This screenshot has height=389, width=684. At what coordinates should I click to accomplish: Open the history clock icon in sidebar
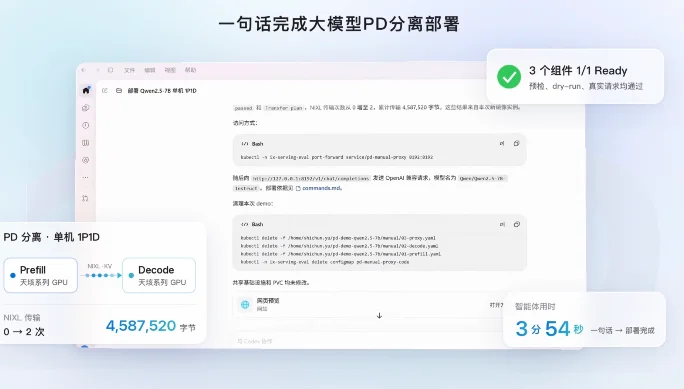[x=86, y=125]
